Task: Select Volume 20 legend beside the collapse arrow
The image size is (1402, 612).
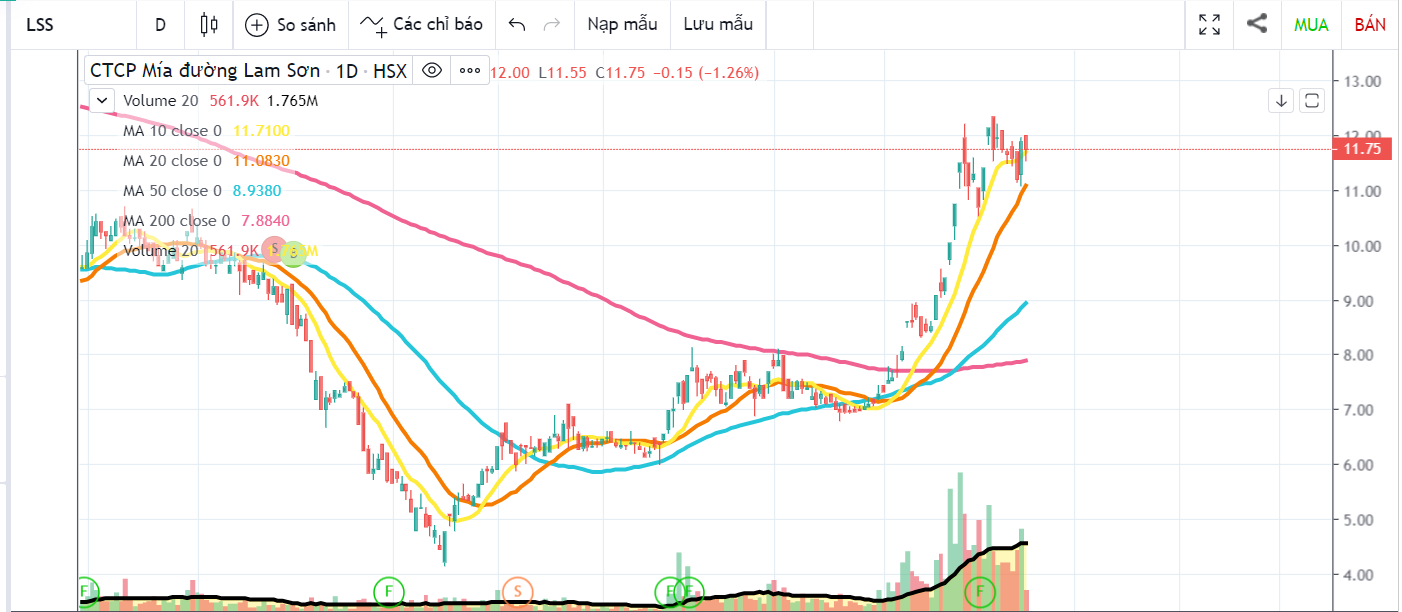Action: (160, 100)
